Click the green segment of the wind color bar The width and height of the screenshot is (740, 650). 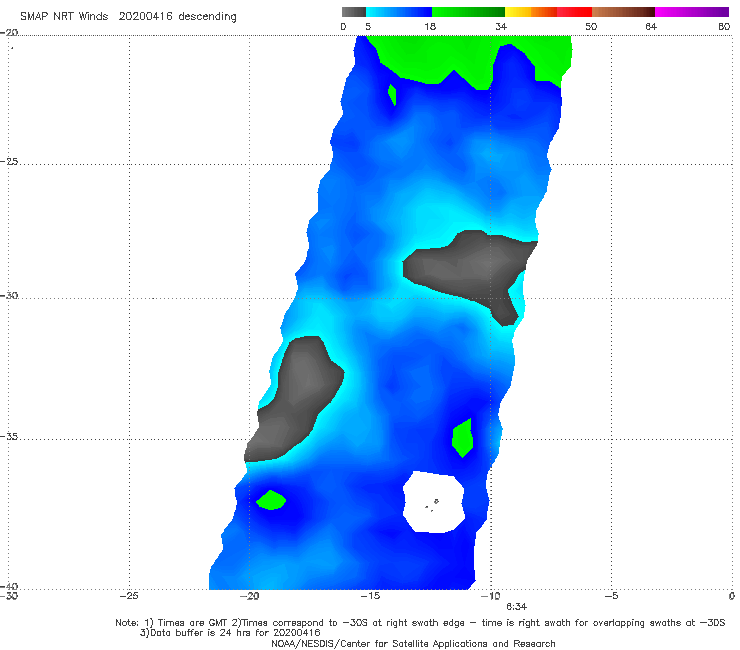468,12
